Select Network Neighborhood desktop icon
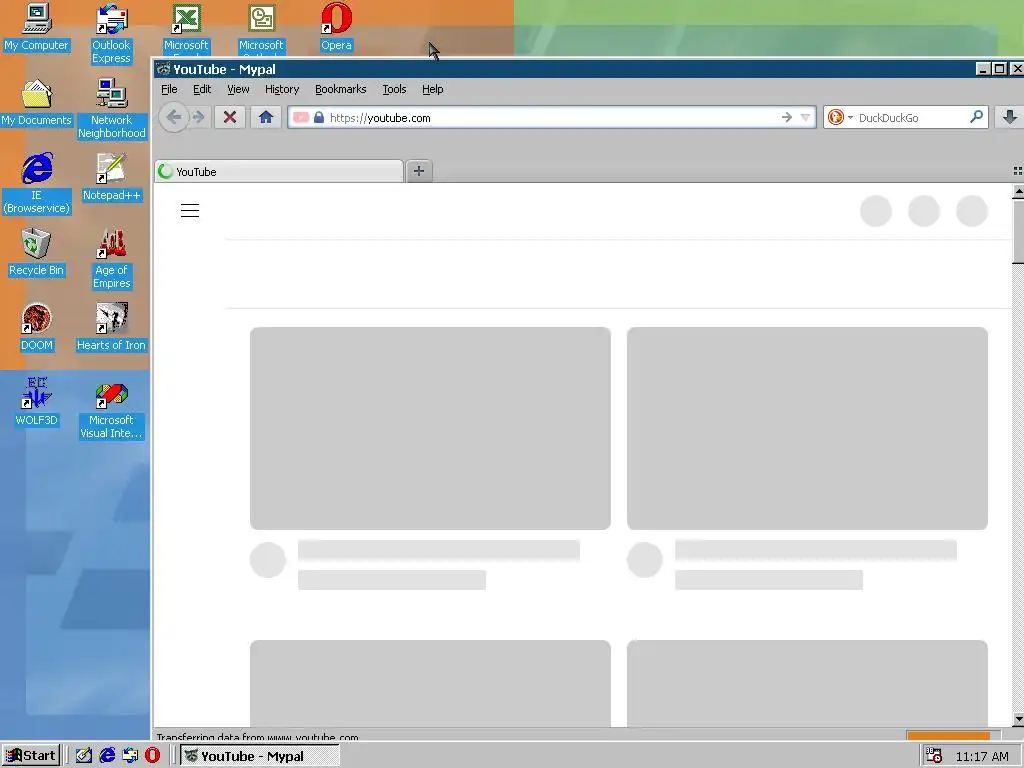The height and width of the screenshot is (768, 1024). [x=112, y=108]
